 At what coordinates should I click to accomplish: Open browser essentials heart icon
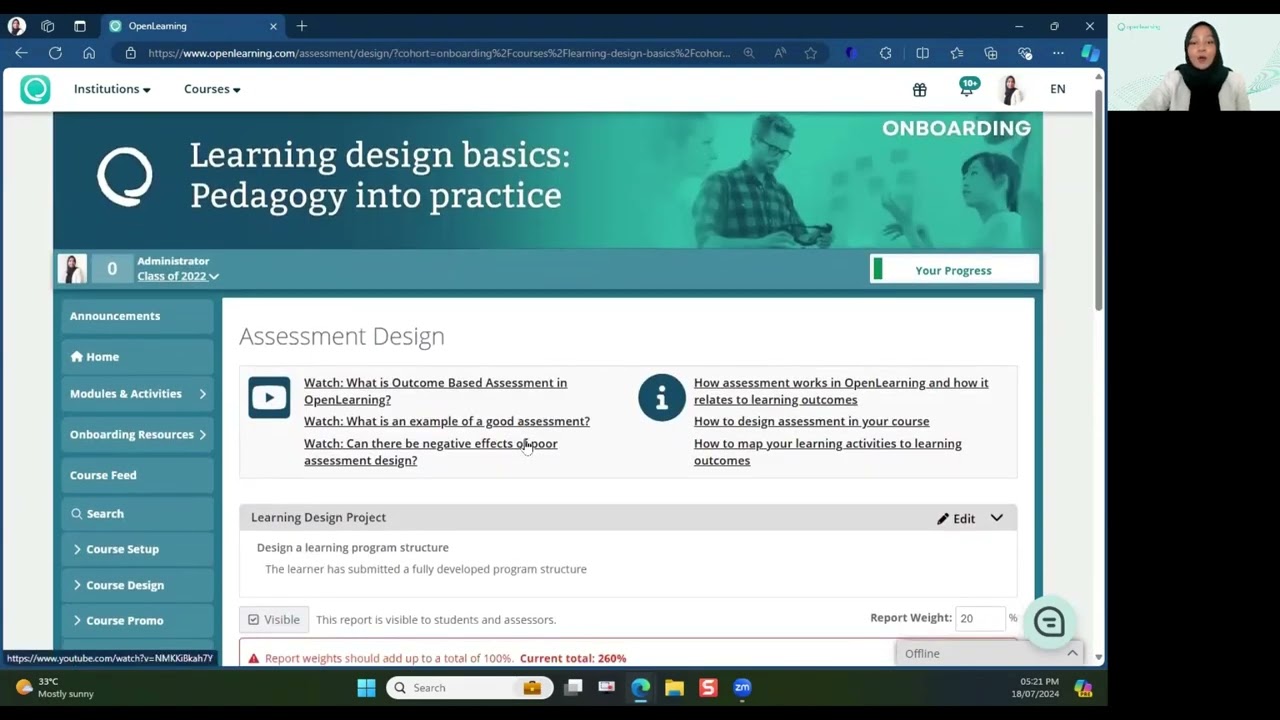1025,53
